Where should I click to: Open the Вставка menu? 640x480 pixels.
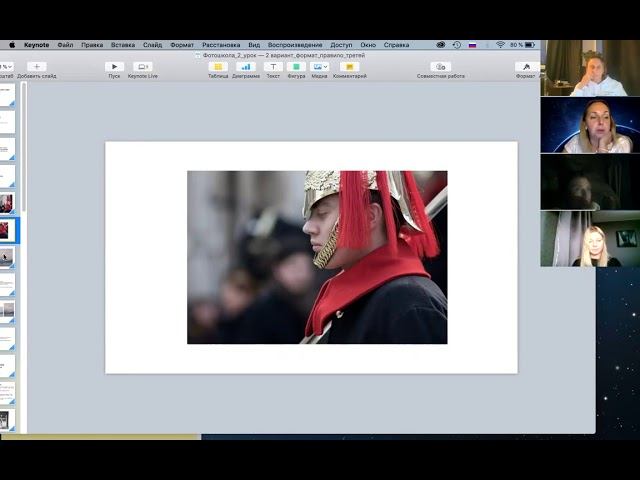(x=123, y=45)
